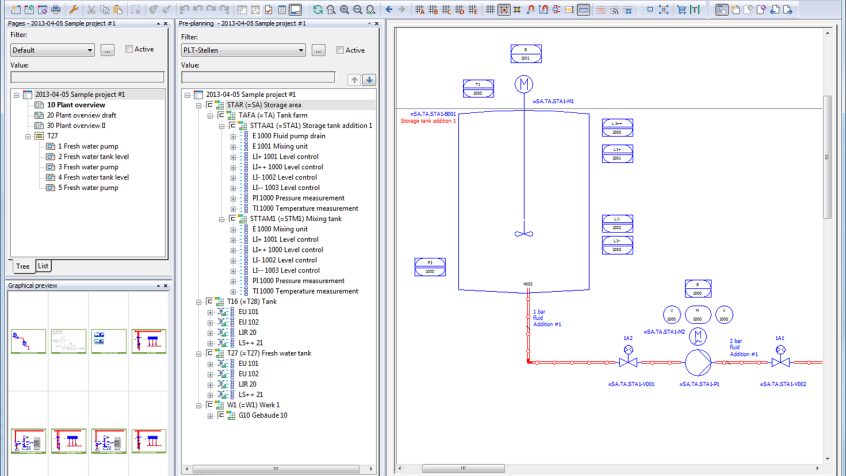Viewport: 846px width, 476px height.
Task: Collapse W1 (=W1) Werk 1 node
Action: (x=199, y=405)
